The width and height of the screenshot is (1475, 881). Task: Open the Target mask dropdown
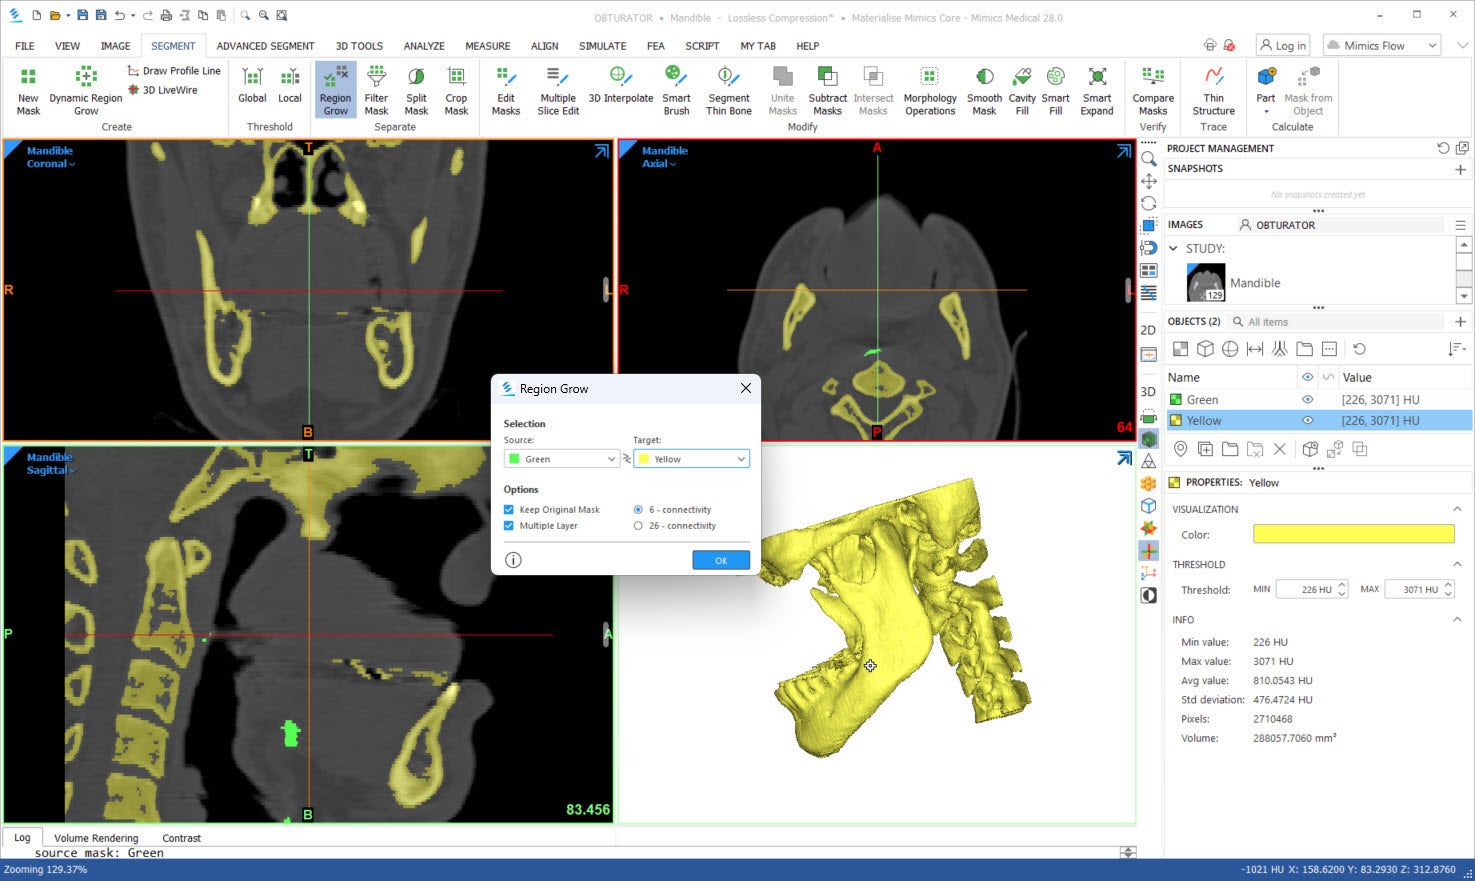tap(691, 459)
